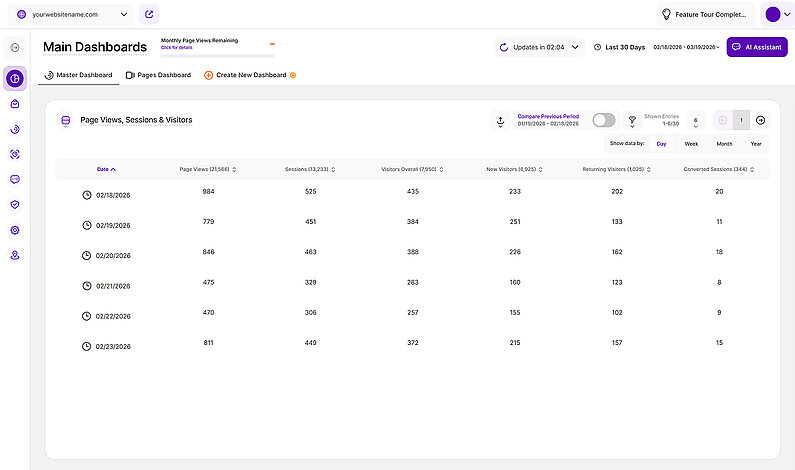Open the settings gear in the sidebar
The image size is (795, 470).
pos(15,230)
